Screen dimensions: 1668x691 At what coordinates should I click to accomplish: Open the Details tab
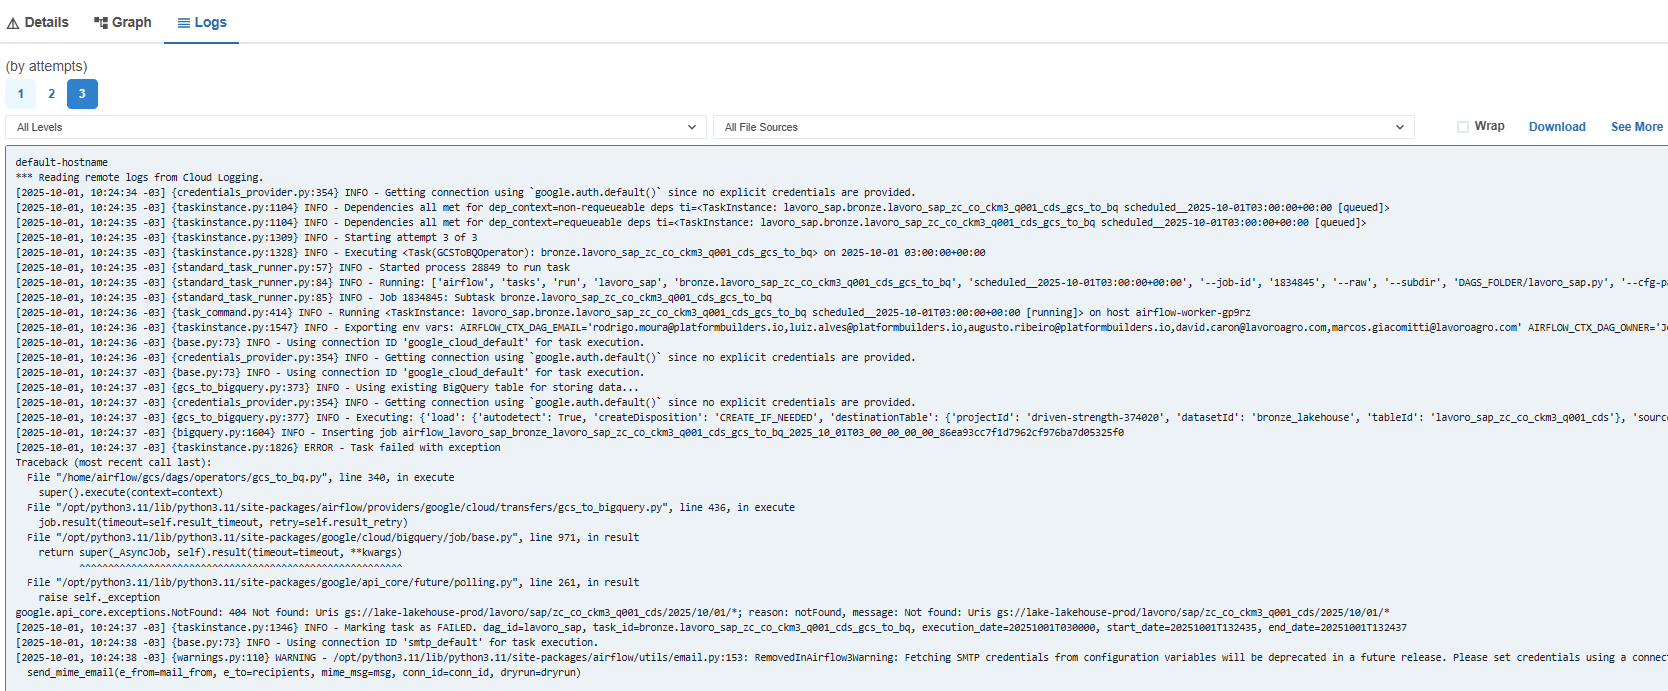[x=37, y=22]
